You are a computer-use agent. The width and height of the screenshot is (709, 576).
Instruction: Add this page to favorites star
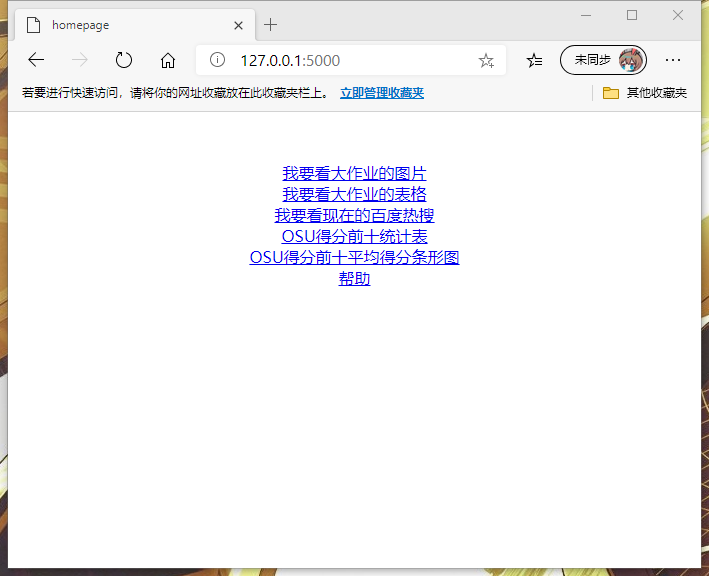486,60
